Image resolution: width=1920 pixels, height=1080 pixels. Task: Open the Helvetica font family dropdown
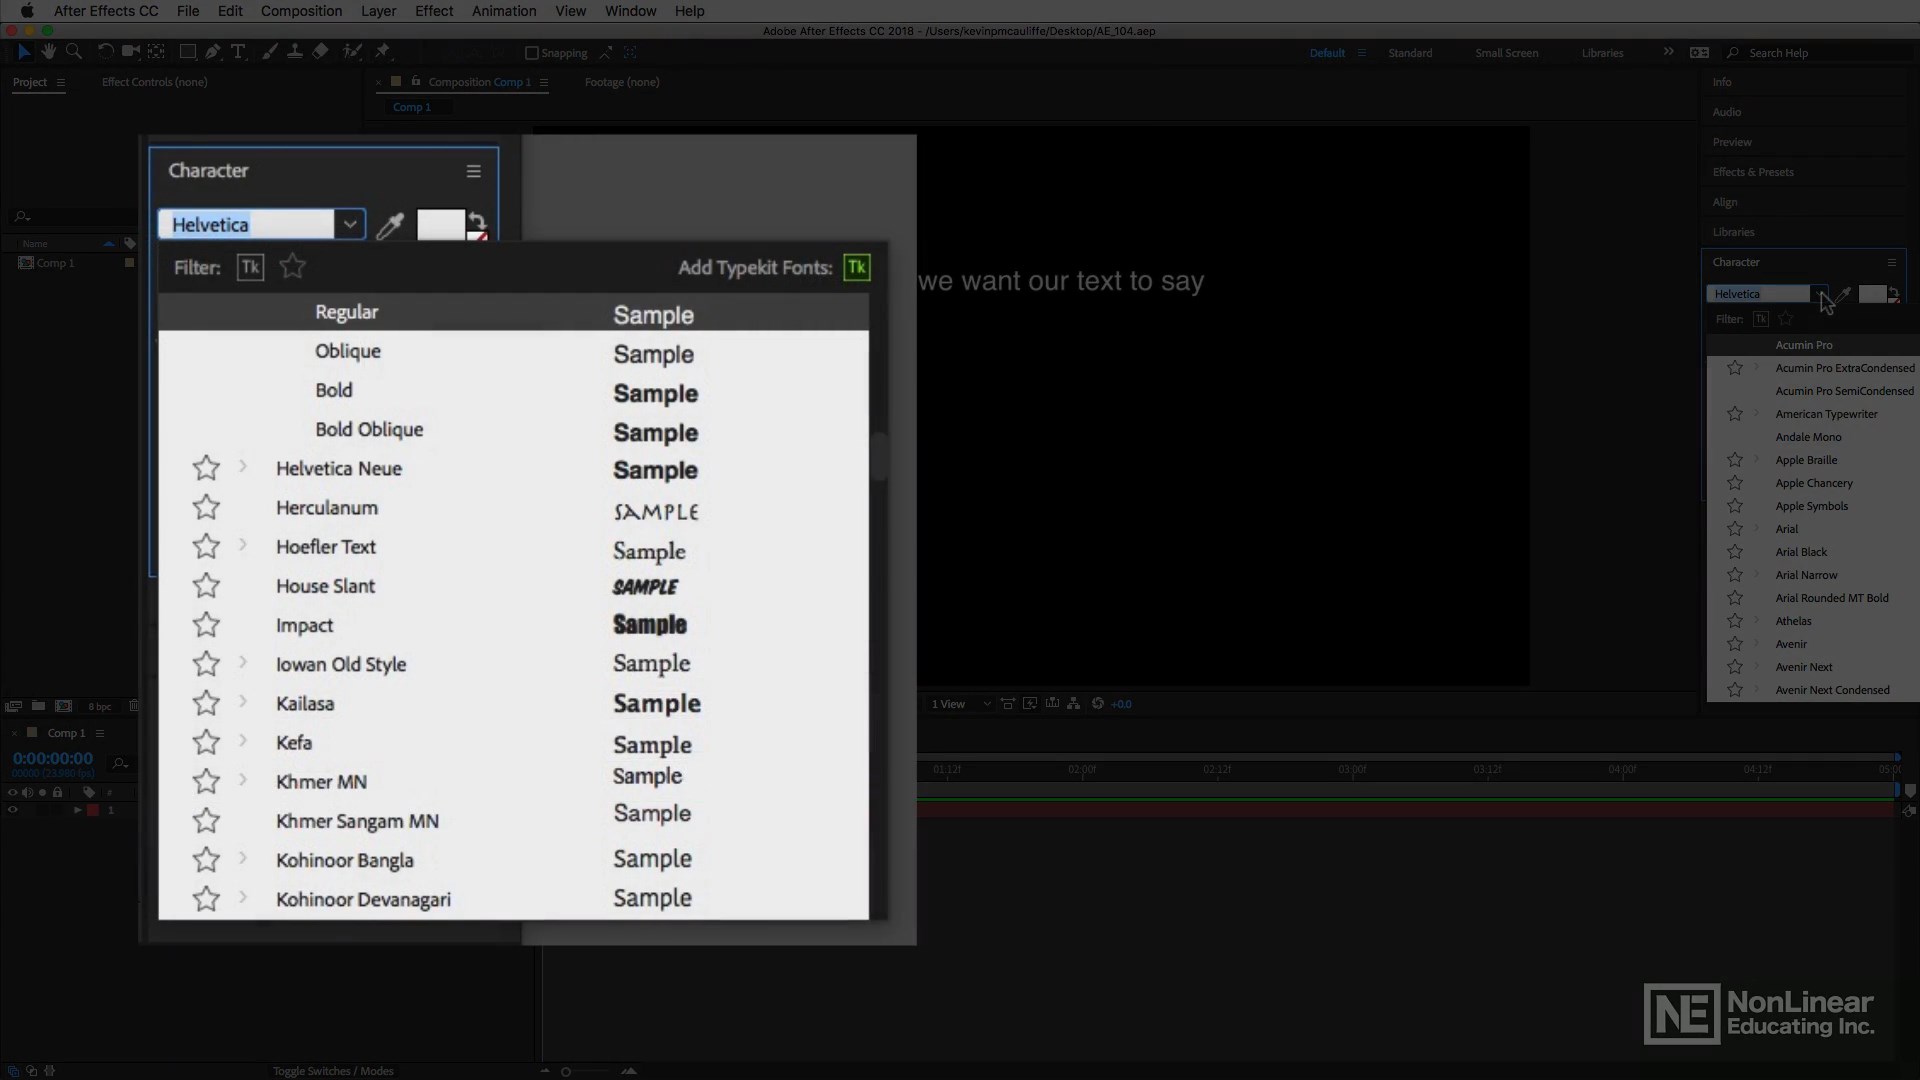click(349, 224)
